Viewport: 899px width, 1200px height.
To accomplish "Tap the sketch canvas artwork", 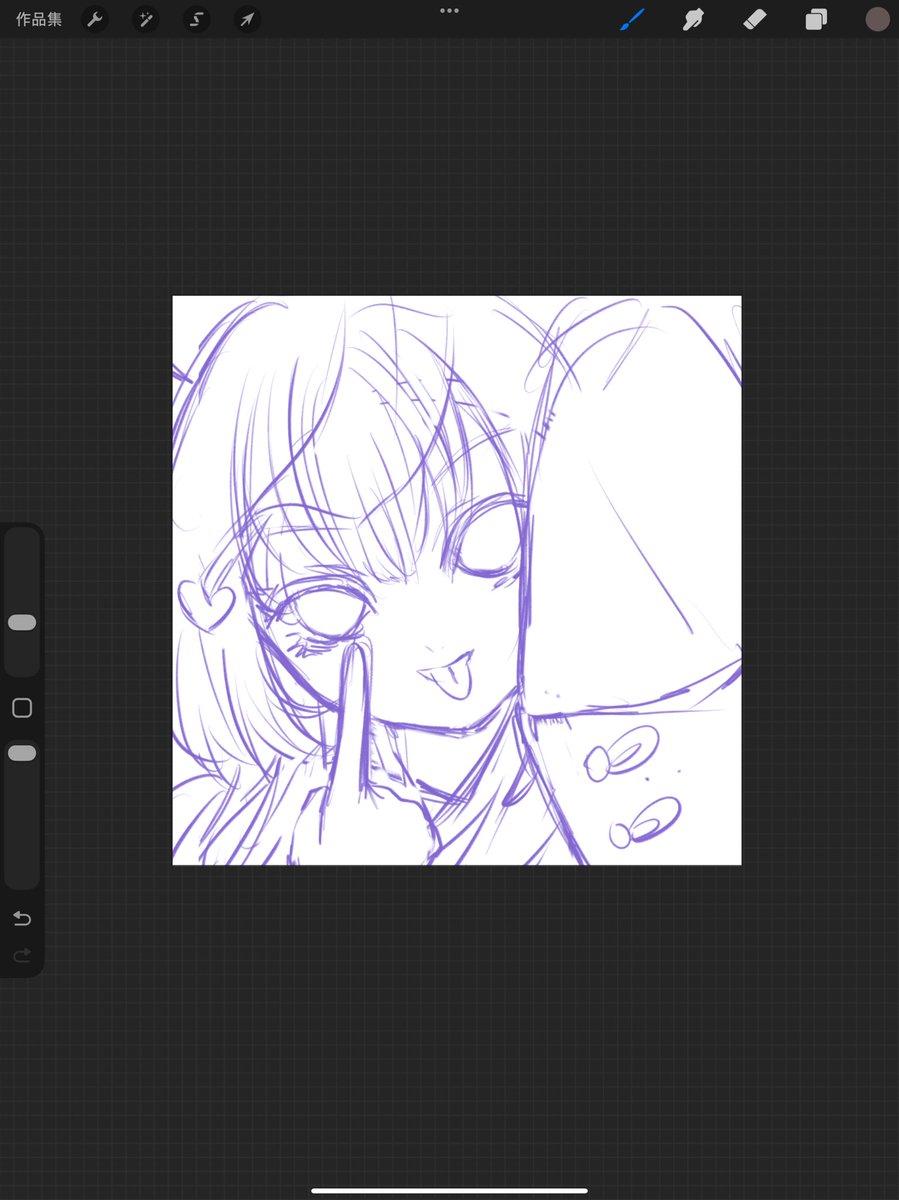I will (x=457, y=580).
